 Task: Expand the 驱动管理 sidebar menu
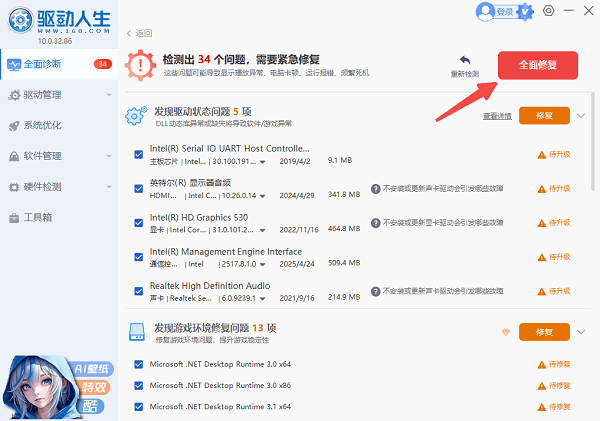[x=58, y=95]
